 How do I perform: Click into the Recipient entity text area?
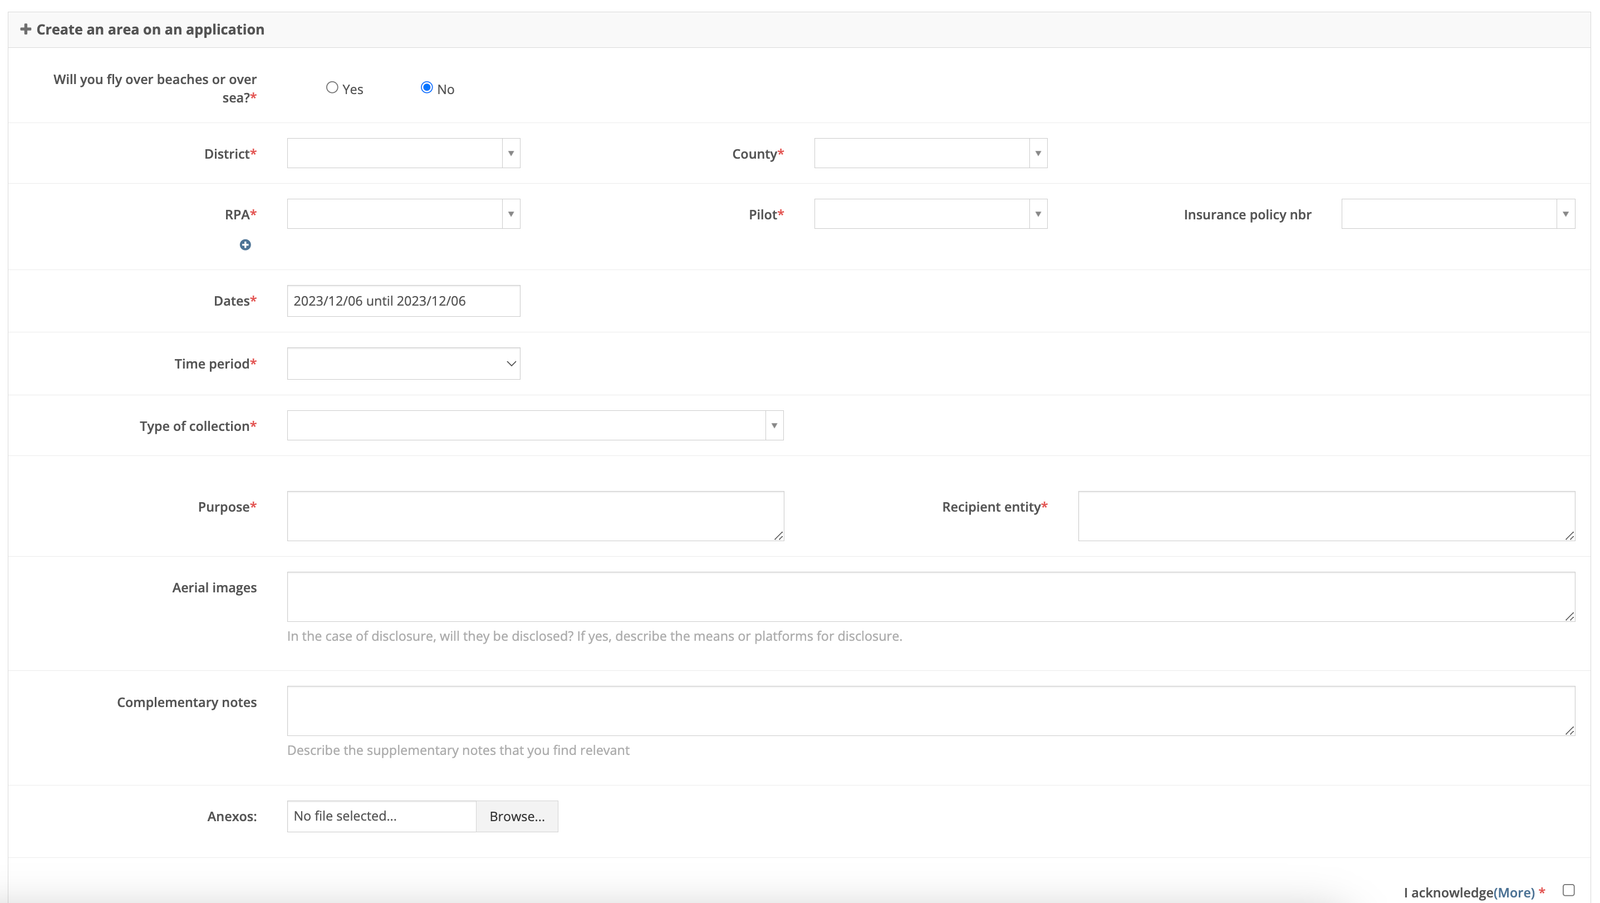[1326, 516]
